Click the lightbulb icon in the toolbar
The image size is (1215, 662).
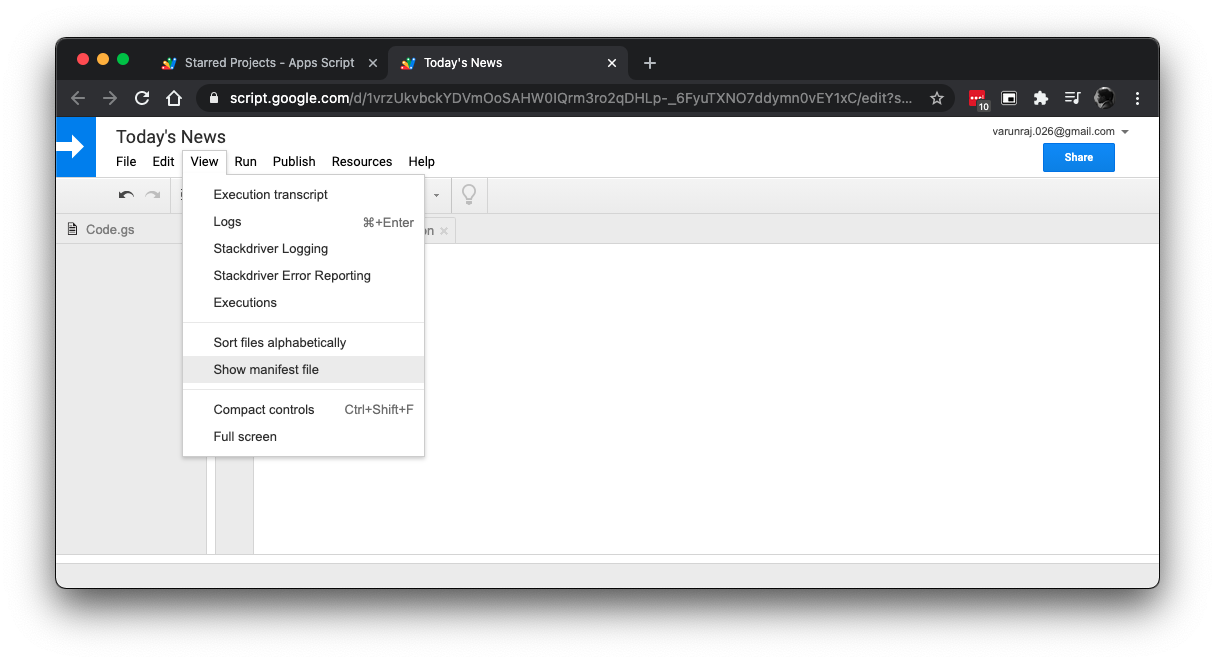tap(468, 195)
